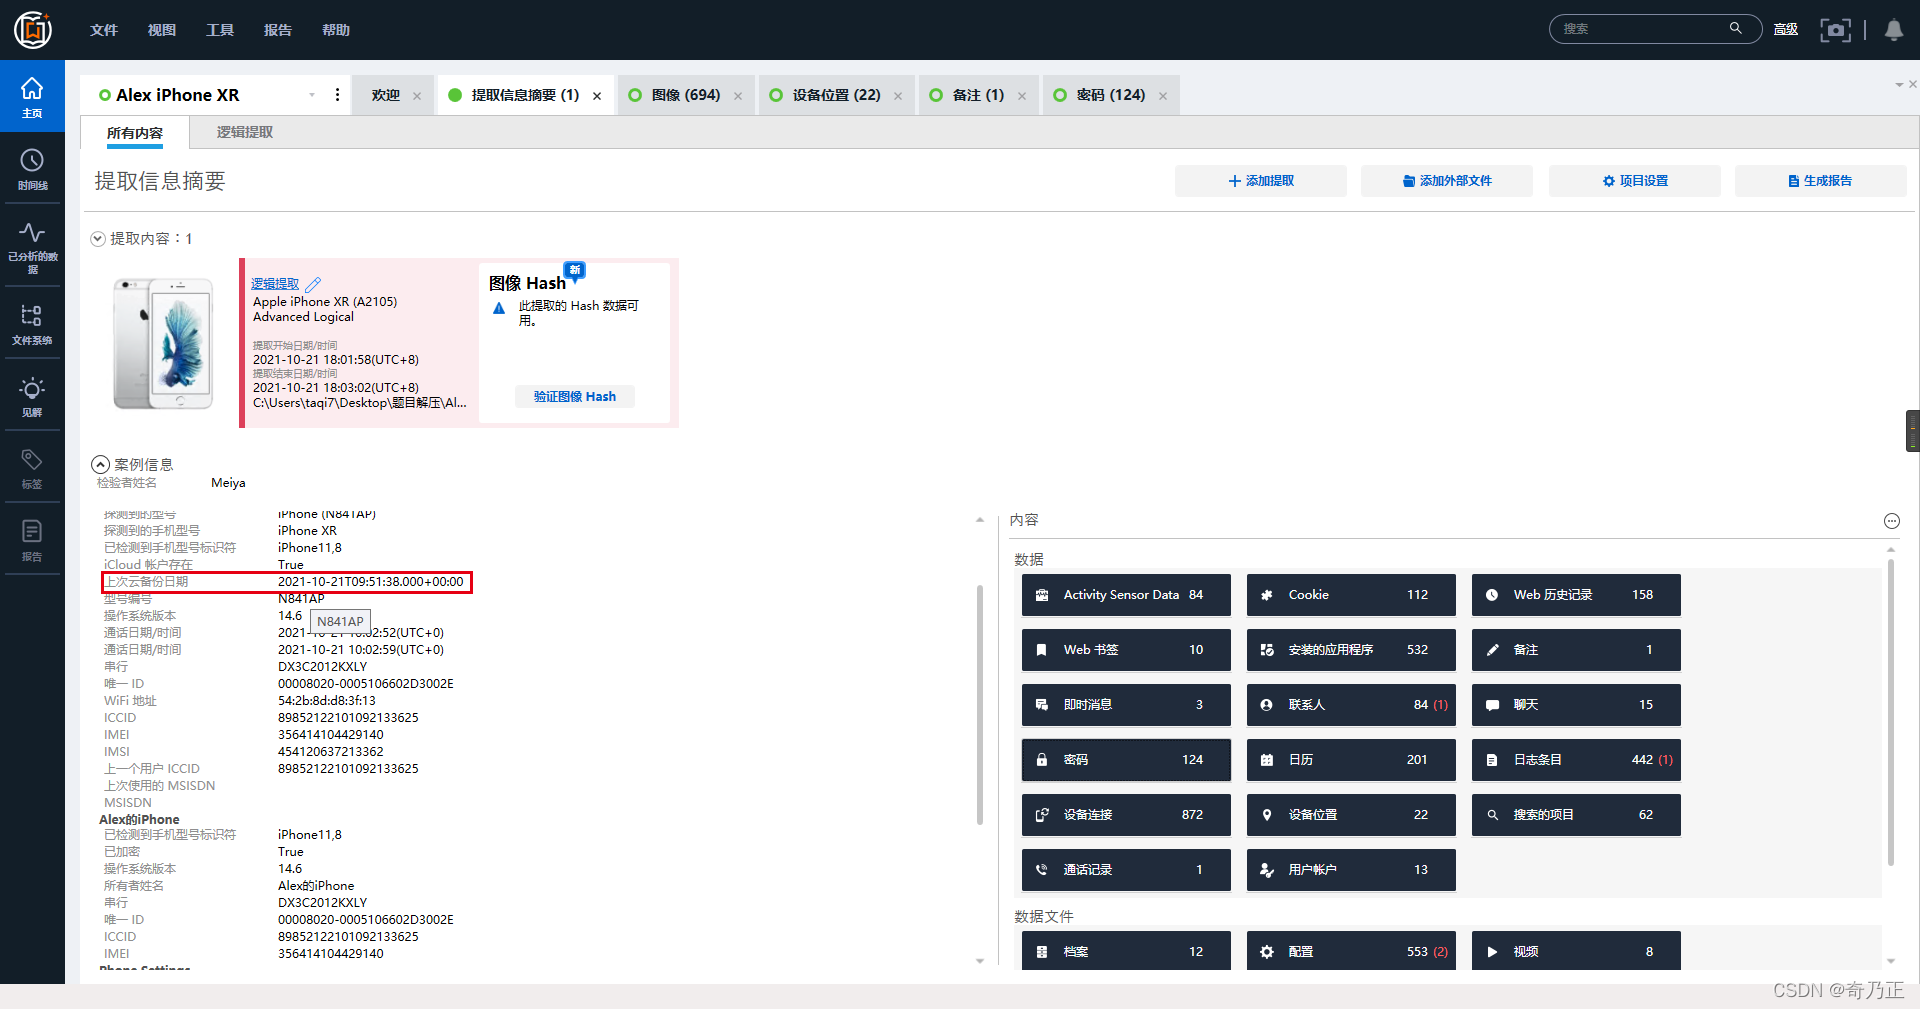
Task: Open the 日历 201 tile
Action: (x=1351, y=760)
